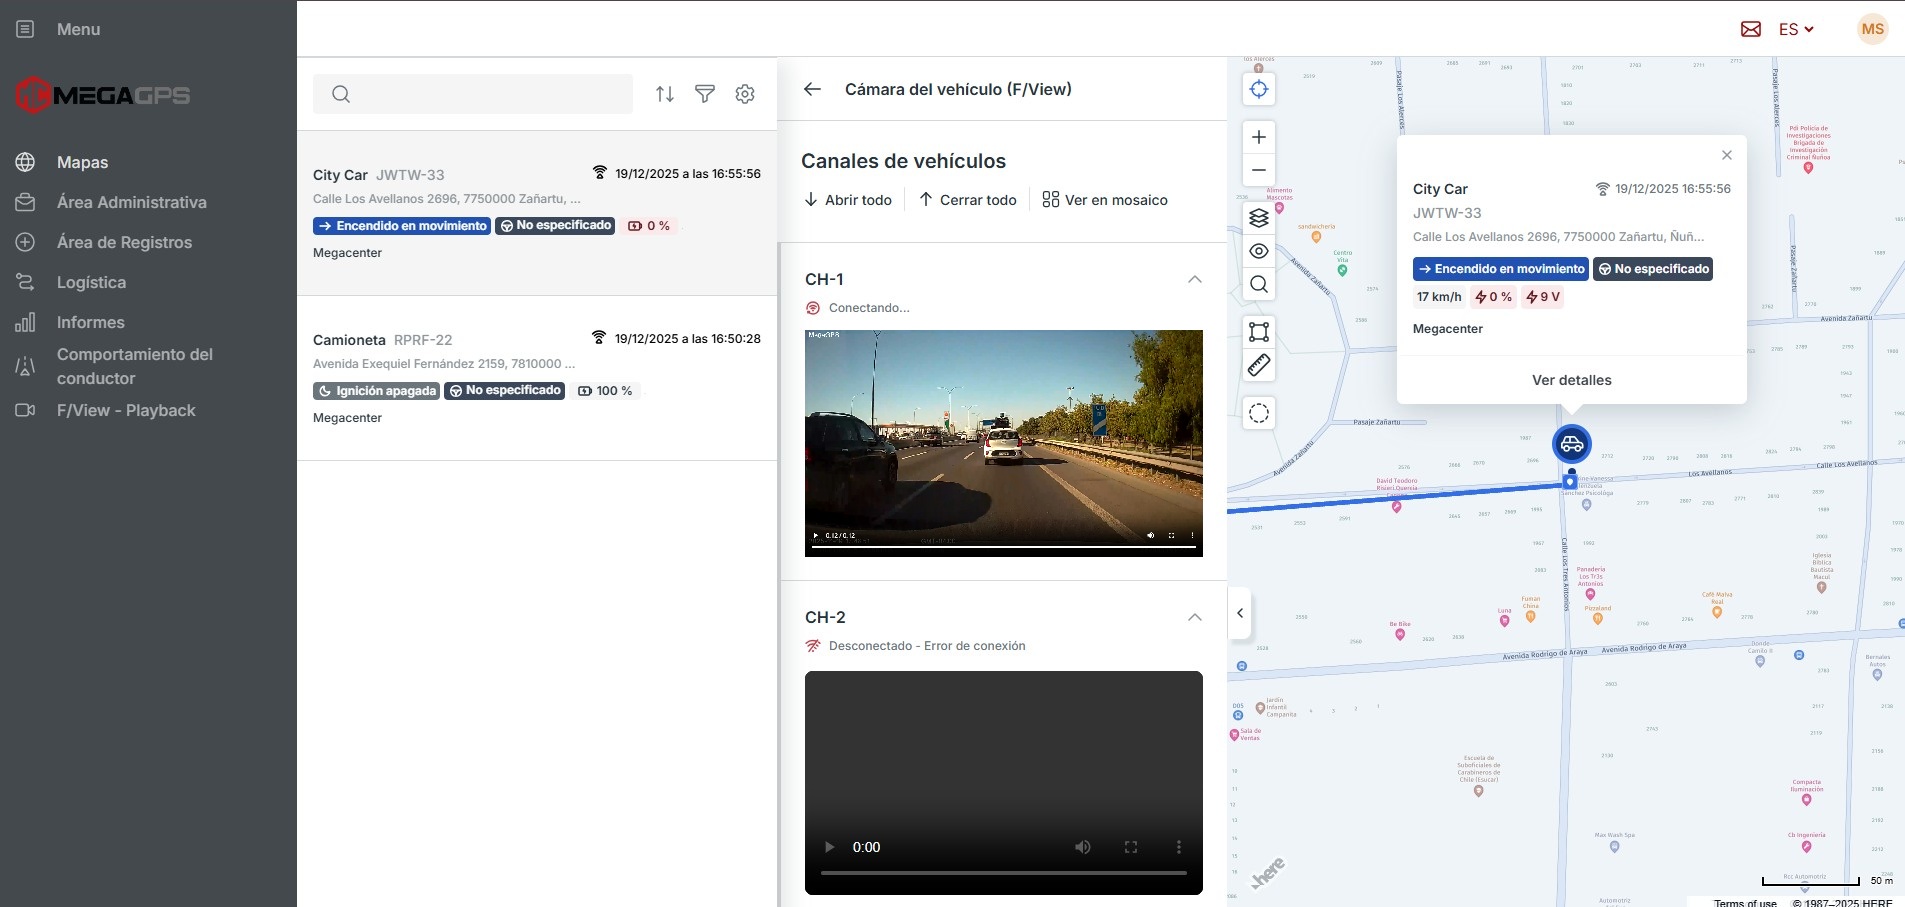Click Ver en mosaico button
The width and height of the screenshot is (1905, 907).
tap(1105, 200)
